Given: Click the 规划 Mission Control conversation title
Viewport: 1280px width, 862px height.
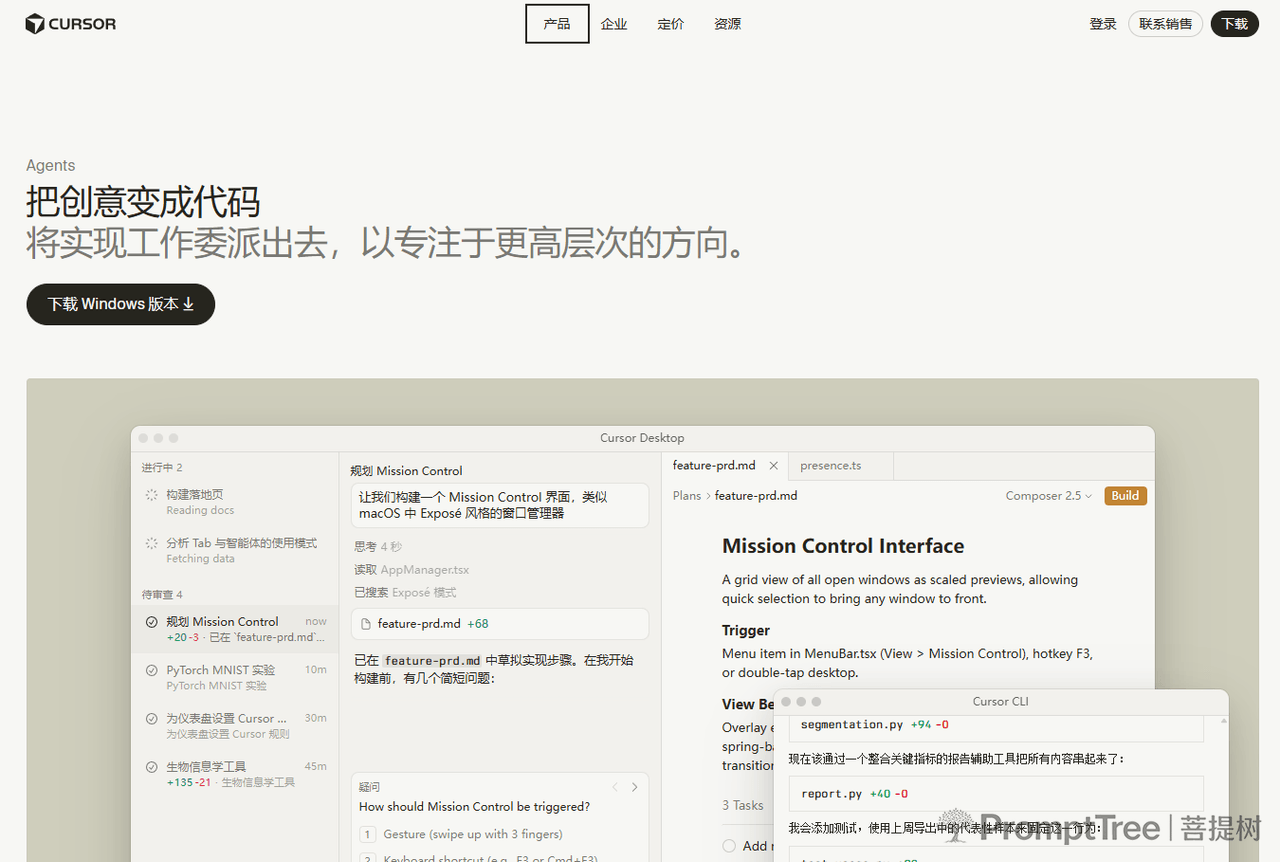Looking at the screenshot, I should 406,471.
